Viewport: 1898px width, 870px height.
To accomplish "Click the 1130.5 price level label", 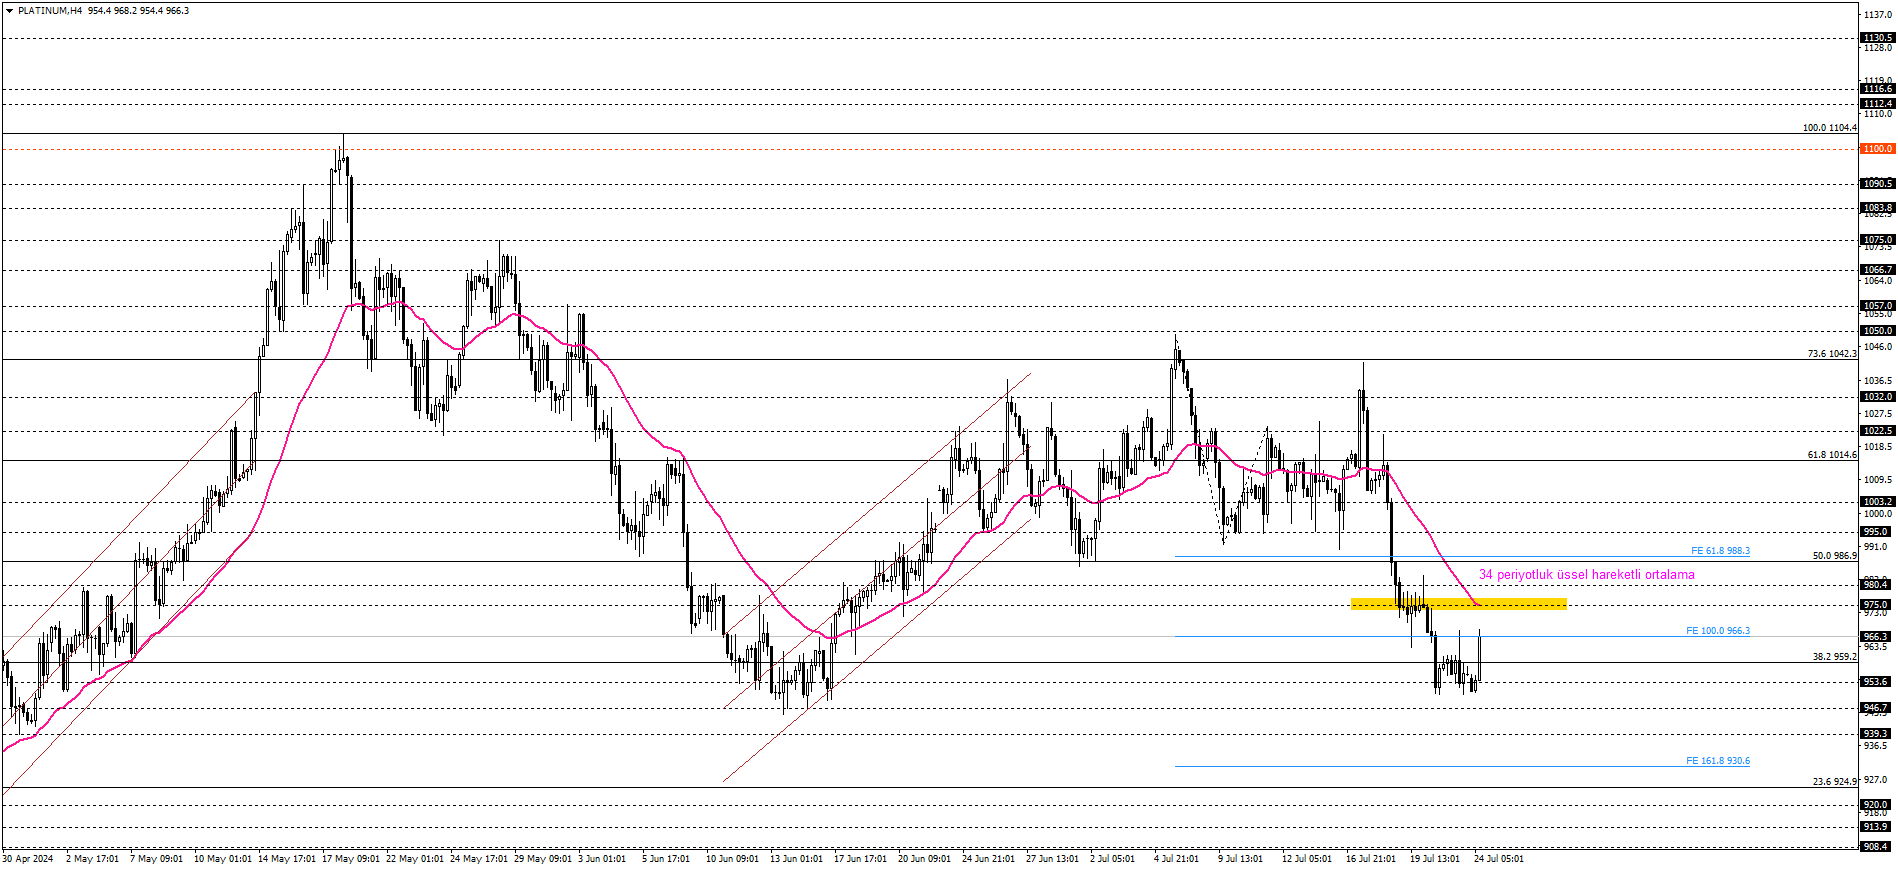I will tap(1877, 38).
